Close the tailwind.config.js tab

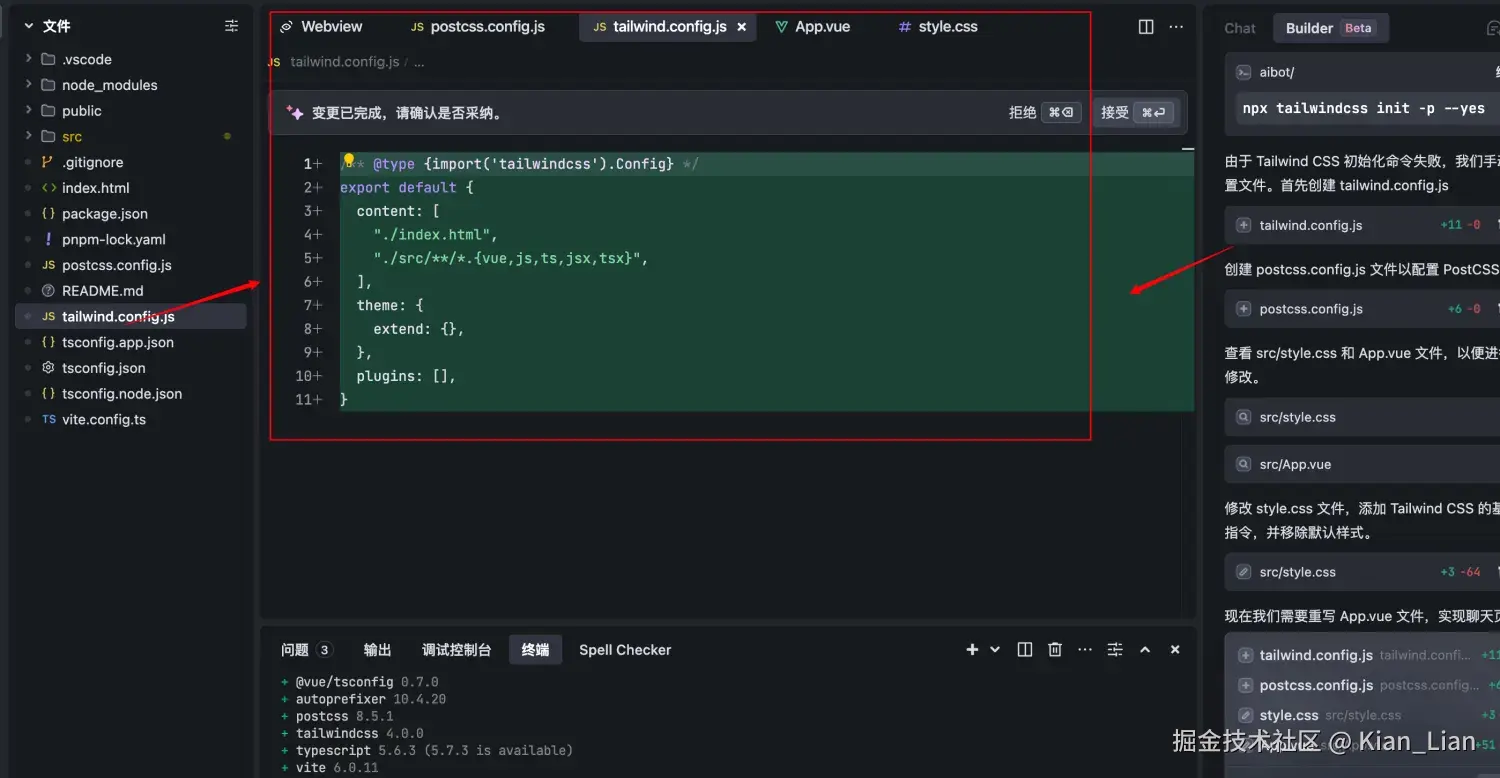click(741, 27)
